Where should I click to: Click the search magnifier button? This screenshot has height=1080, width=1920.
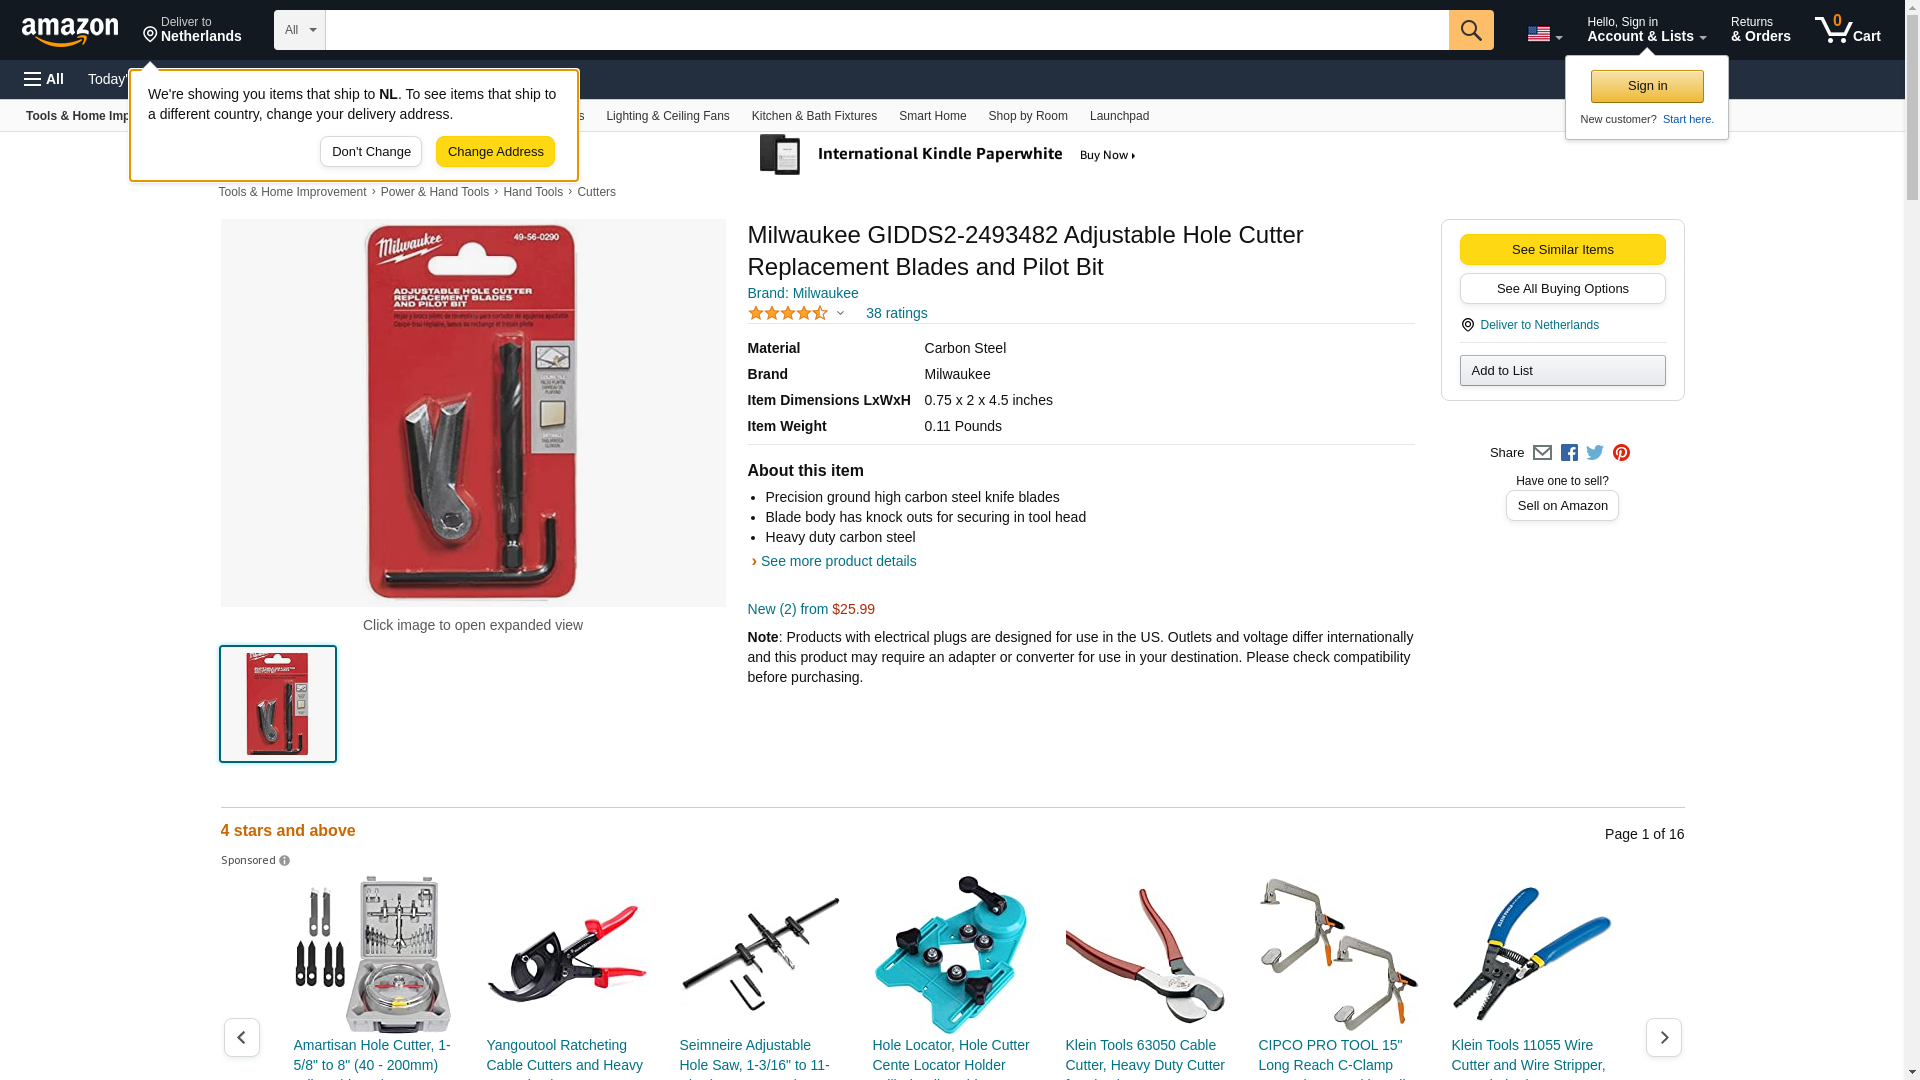[1471, 30]
